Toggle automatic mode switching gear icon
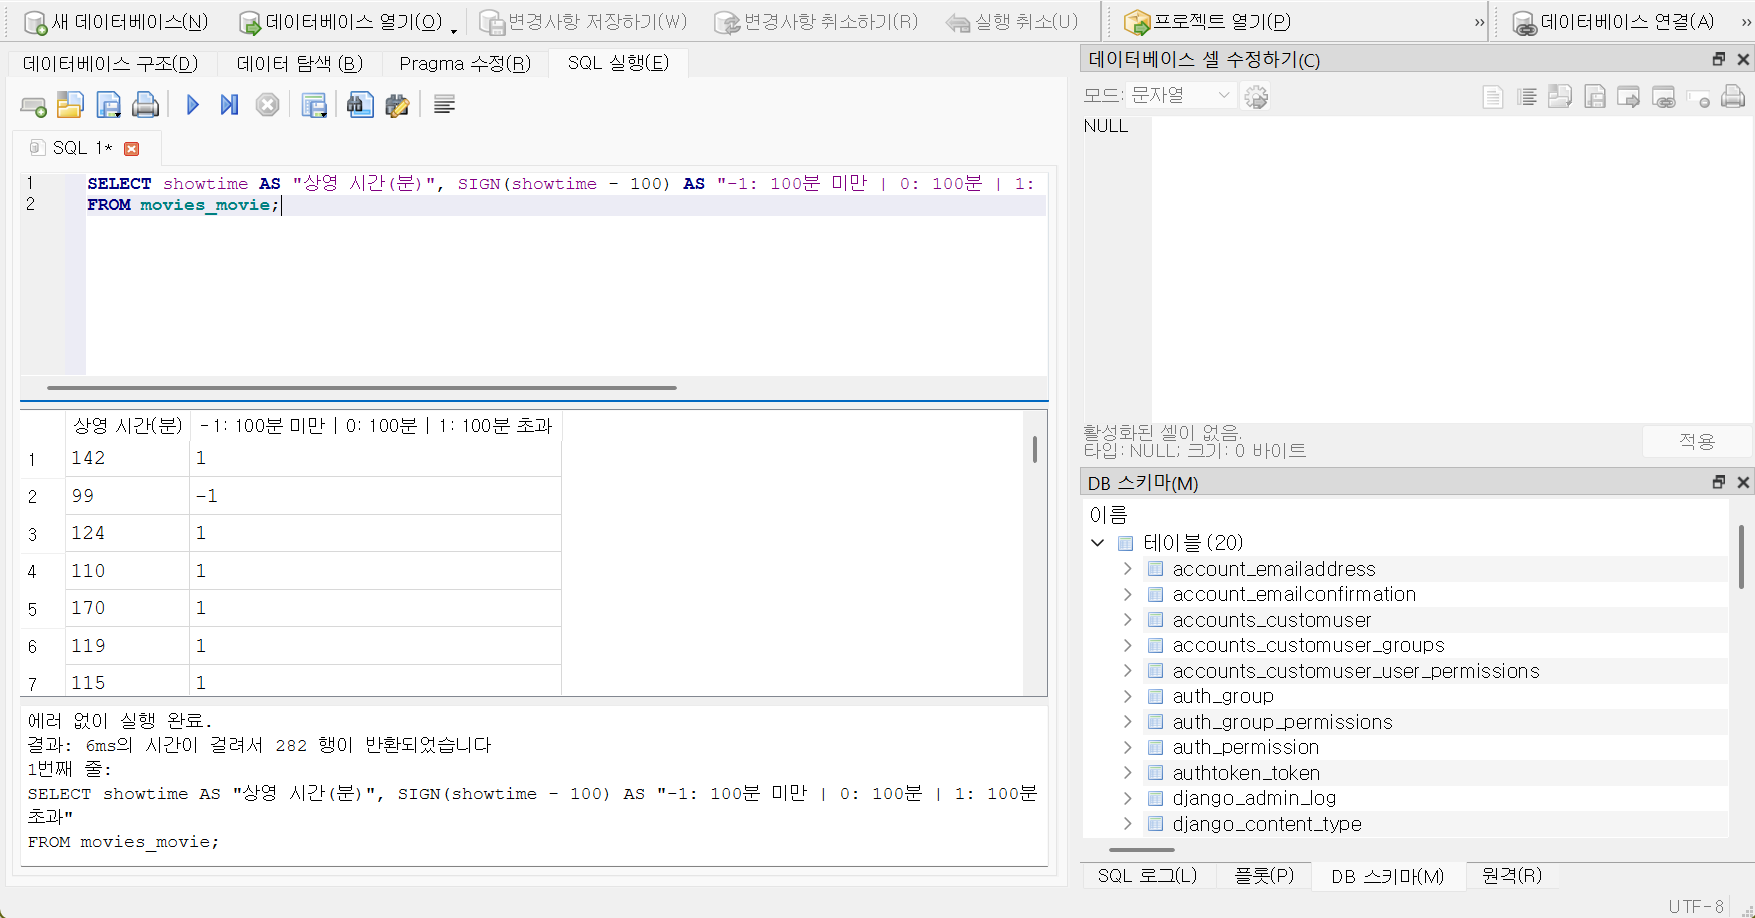Screen dimensions: 1755x918 click(1257, 96)
